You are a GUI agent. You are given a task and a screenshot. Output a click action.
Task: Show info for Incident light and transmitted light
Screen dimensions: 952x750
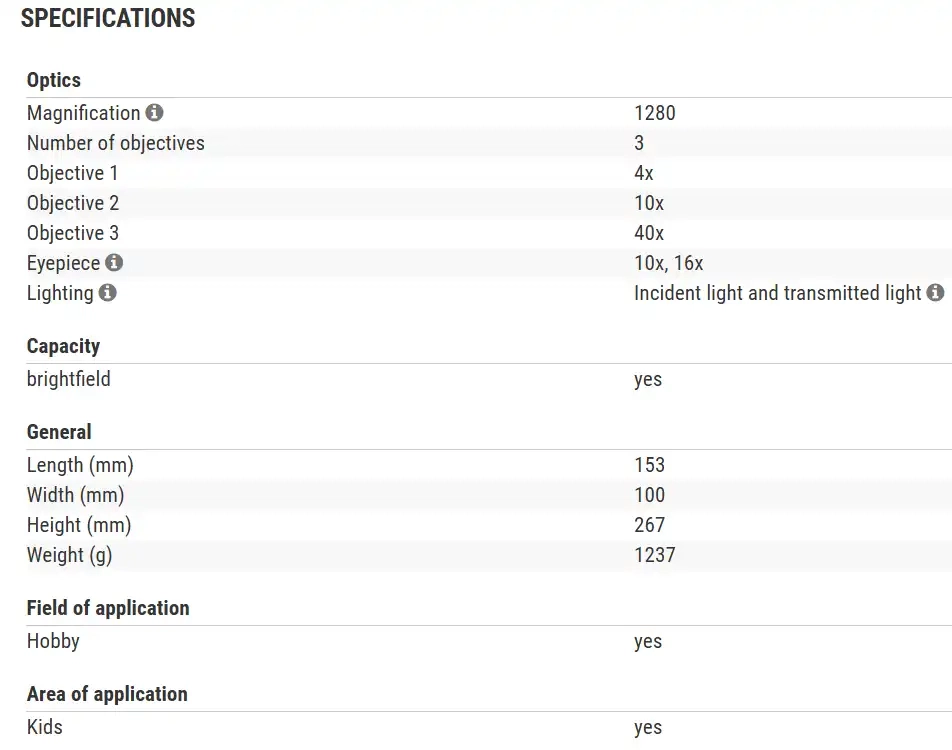pyautogui.click(x=935, y=293)
